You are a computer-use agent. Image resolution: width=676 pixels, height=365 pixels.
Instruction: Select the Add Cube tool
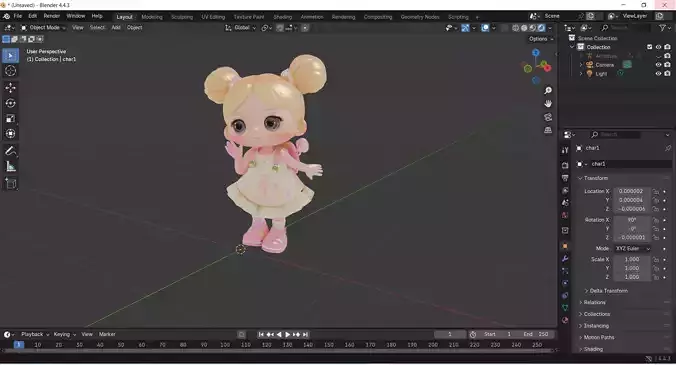pyautogui.click(x=10, y=184)
